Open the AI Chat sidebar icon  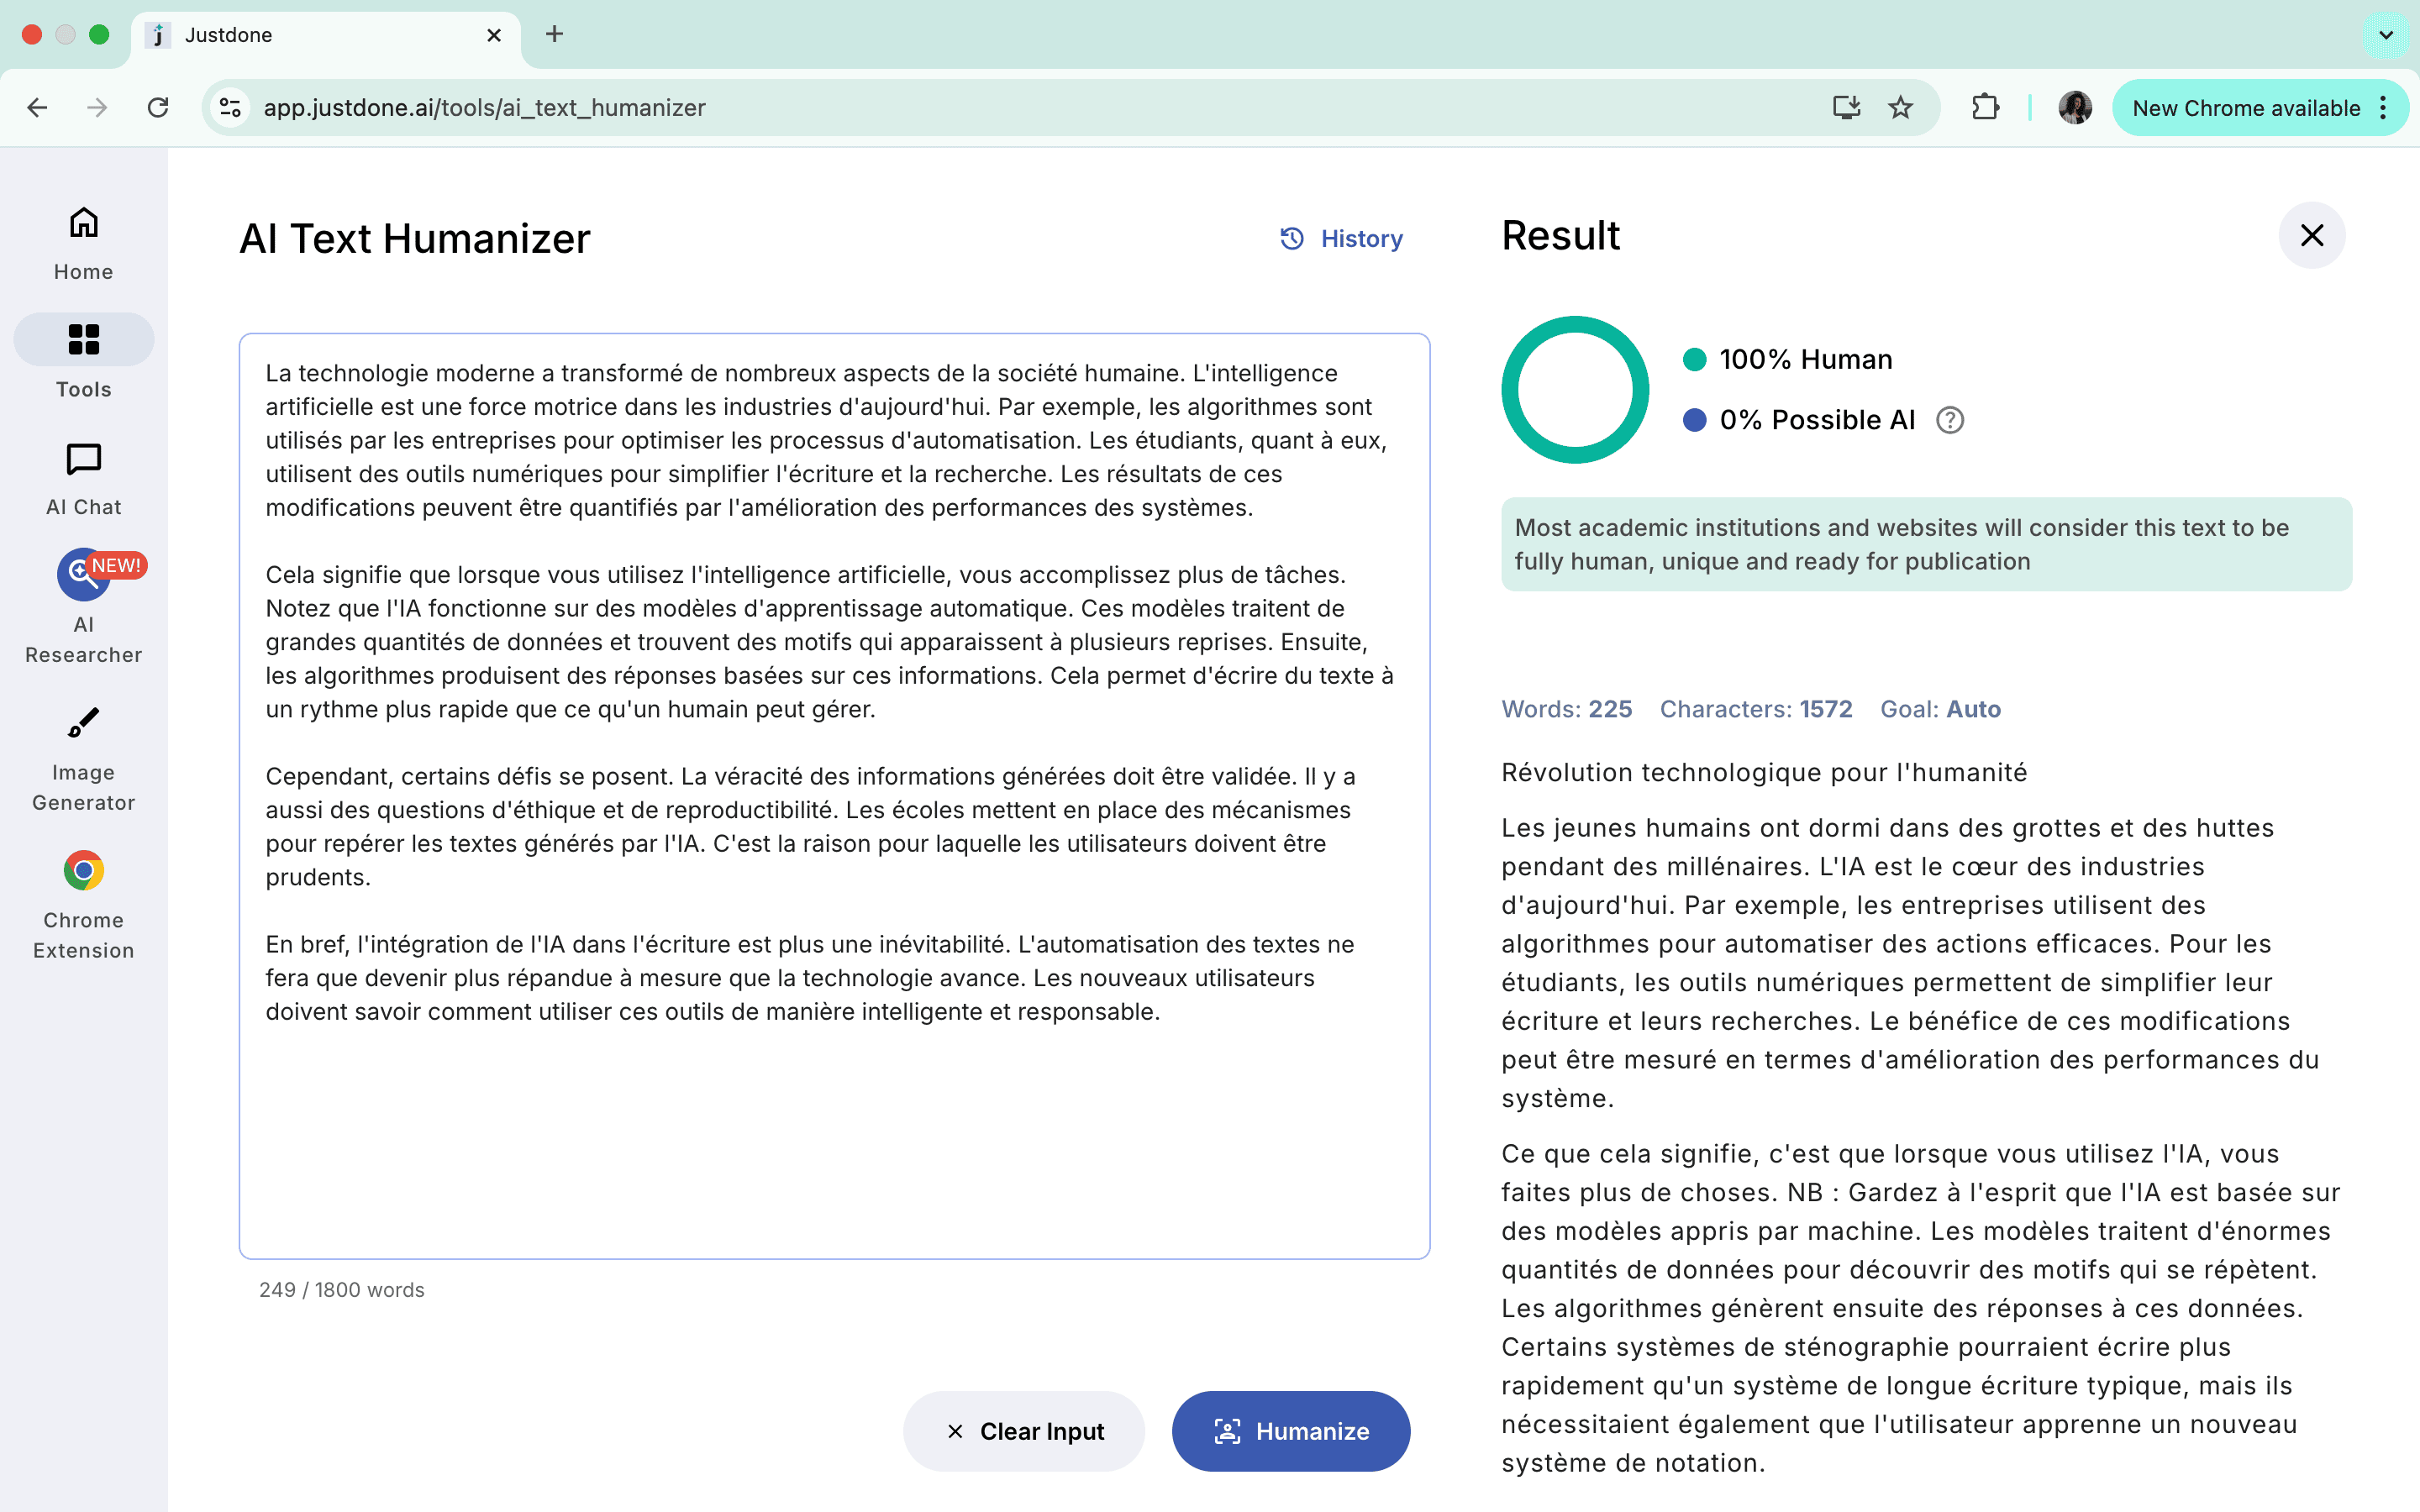[x=84, y=459]
